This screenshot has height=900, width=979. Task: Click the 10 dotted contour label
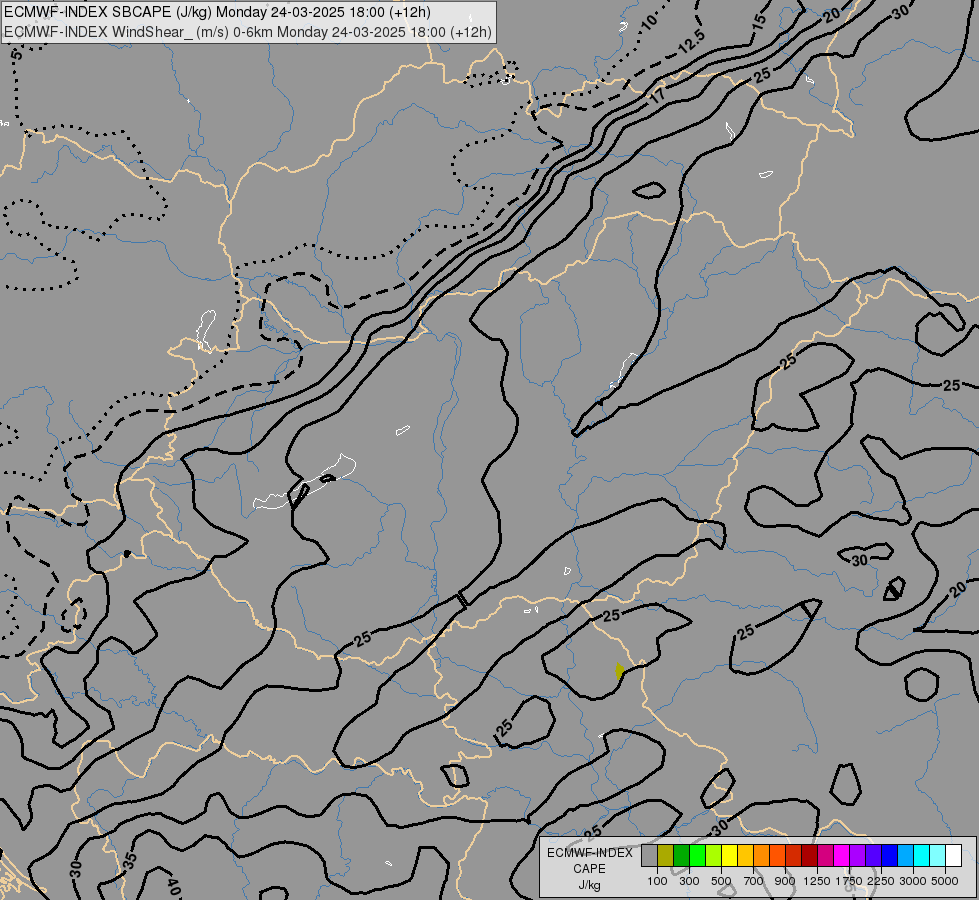tap(649, 21)
